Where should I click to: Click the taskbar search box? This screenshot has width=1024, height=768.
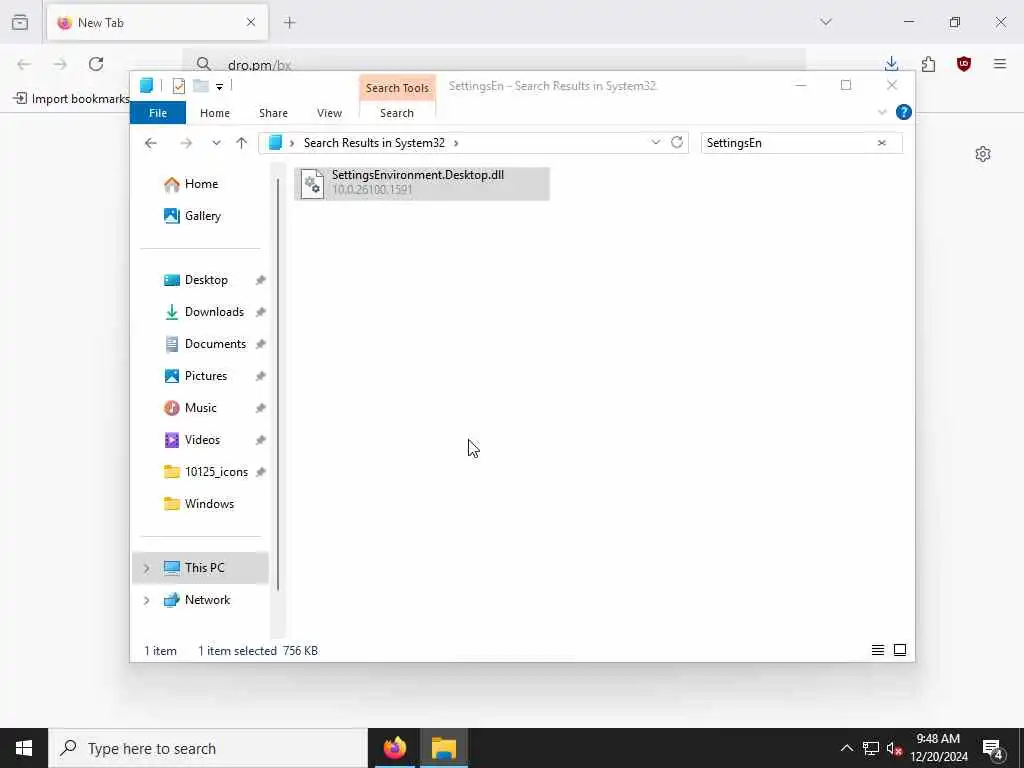point(208,748)
